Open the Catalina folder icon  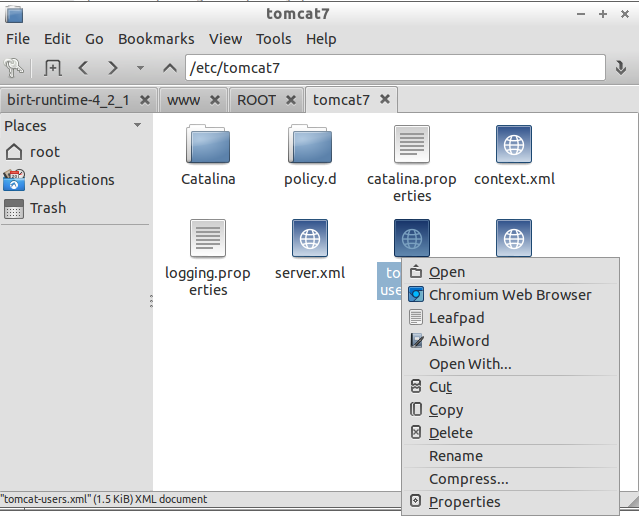(x=208, y=146)
